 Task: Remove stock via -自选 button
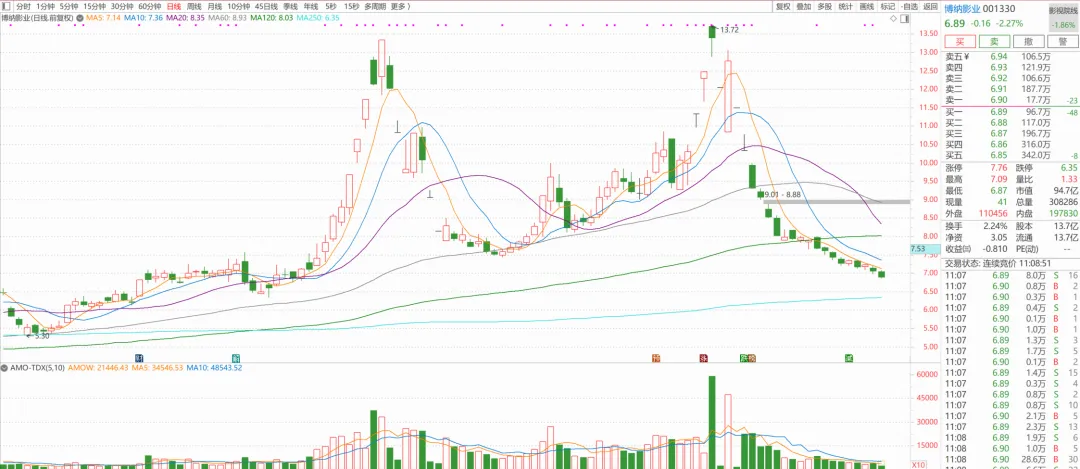[x=909, y=6]
